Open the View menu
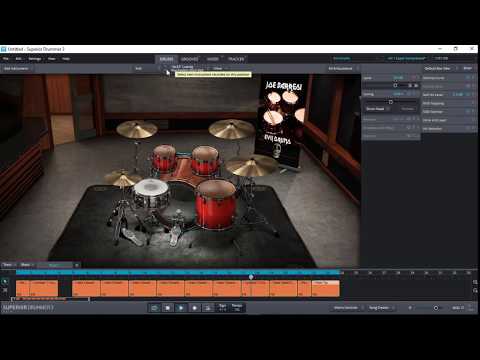Viewport: 480px width, 360px height. 52,59
